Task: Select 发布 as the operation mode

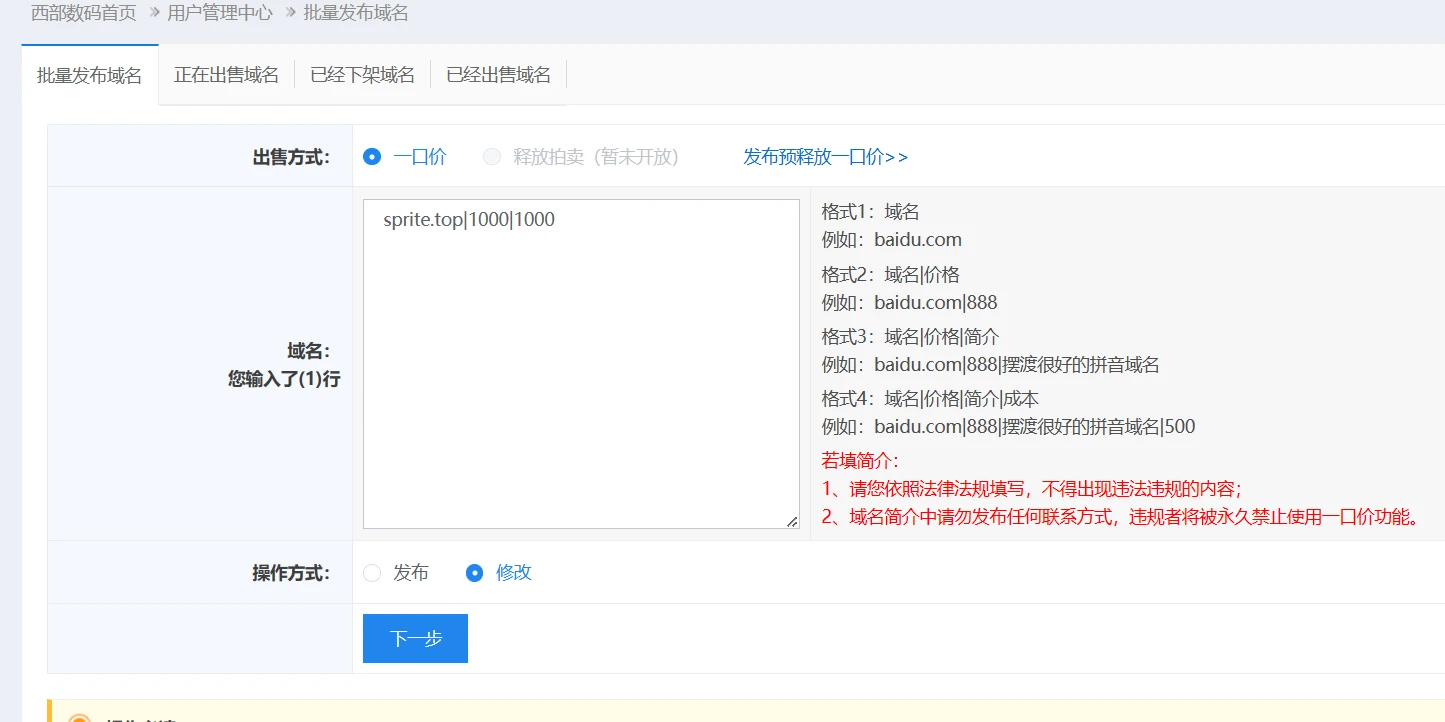Action: pos(372,573)
